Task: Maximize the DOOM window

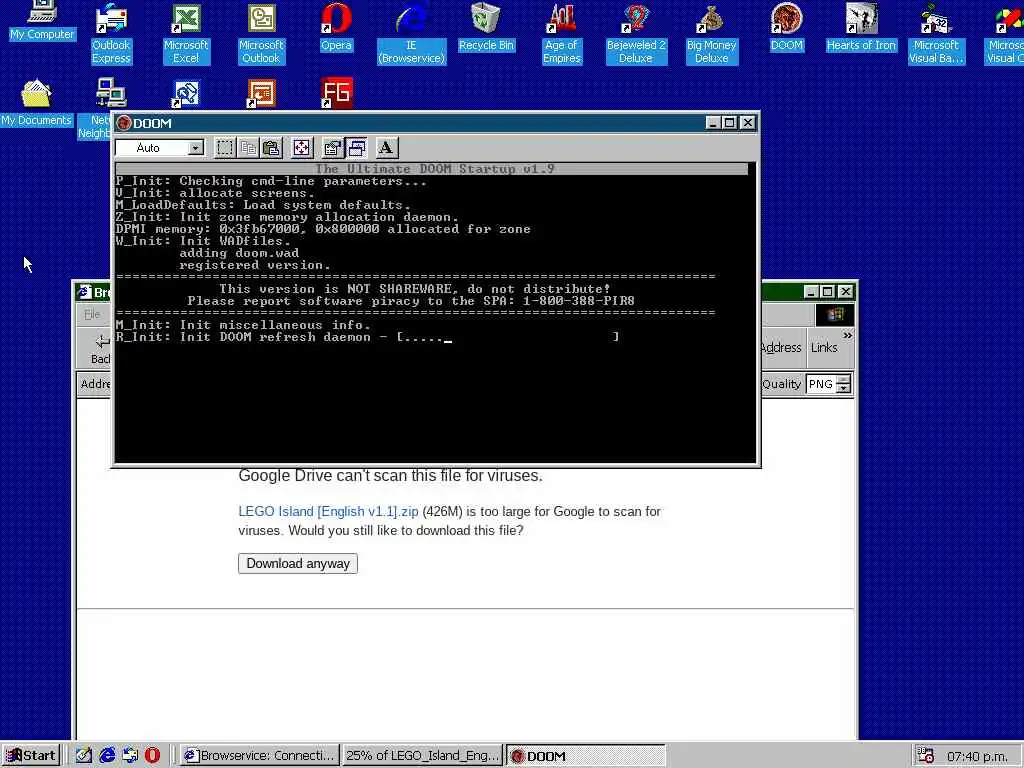Action: [730, 122]
